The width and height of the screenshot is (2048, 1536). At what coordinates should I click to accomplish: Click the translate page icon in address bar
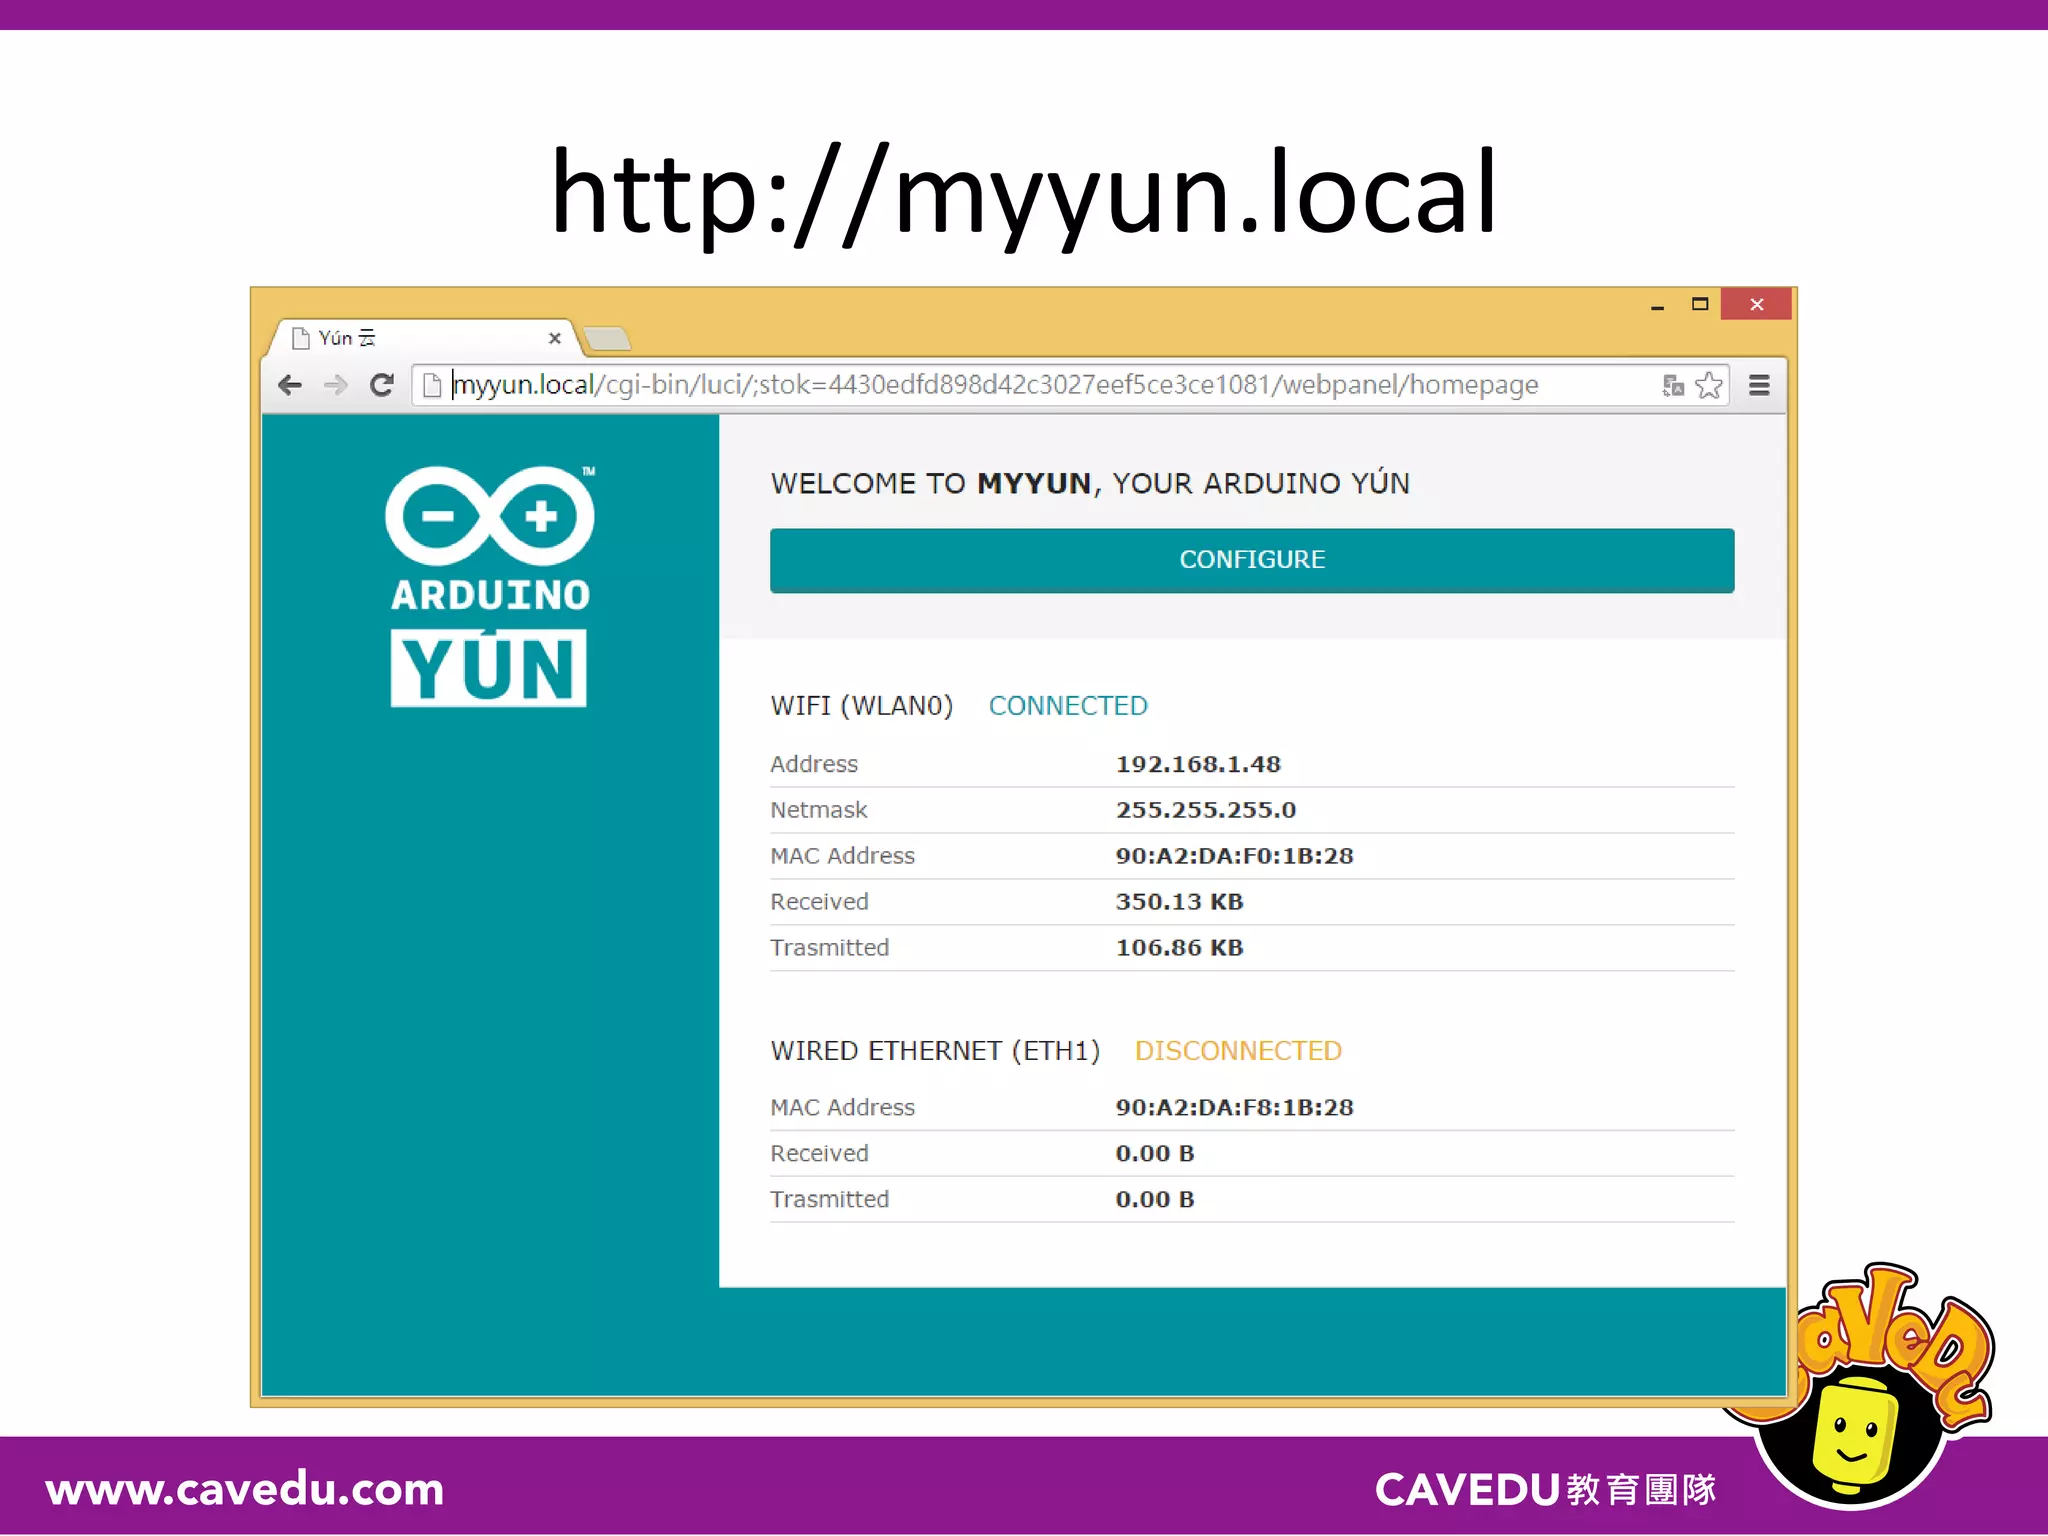(x=1673, y=385)
